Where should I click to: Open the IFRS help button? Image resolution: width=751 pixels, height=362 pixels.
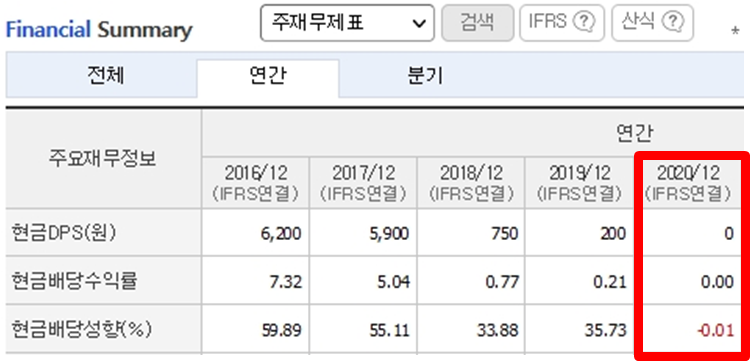coord(562,23)
